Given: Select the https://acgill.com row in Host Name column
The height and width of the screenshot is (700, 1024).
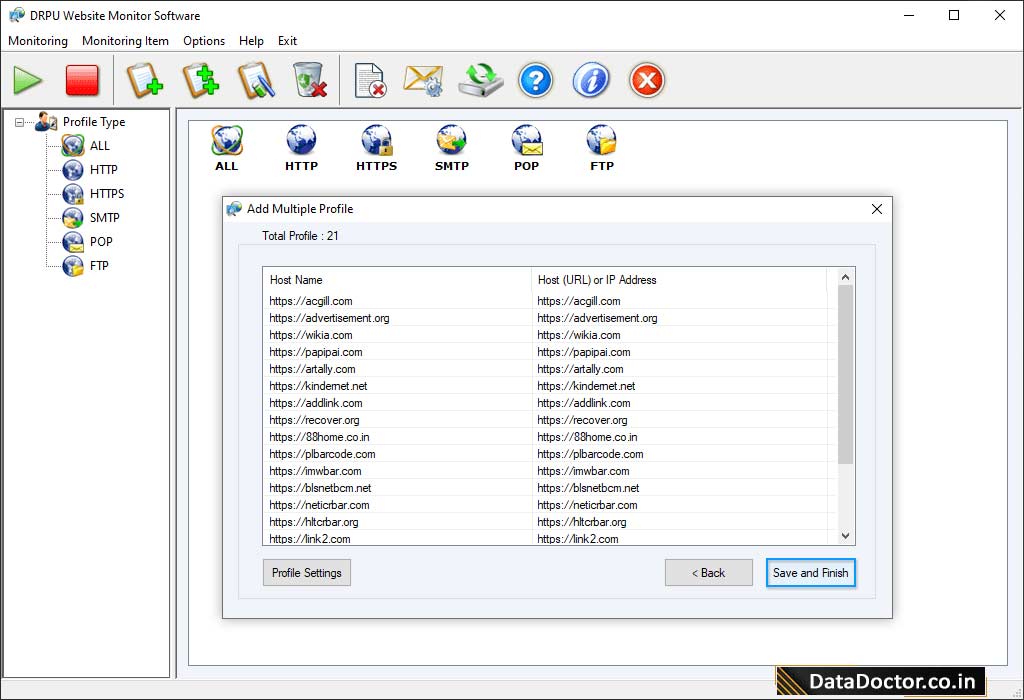Looking at the screenshot, I should (x=311, y=301).
